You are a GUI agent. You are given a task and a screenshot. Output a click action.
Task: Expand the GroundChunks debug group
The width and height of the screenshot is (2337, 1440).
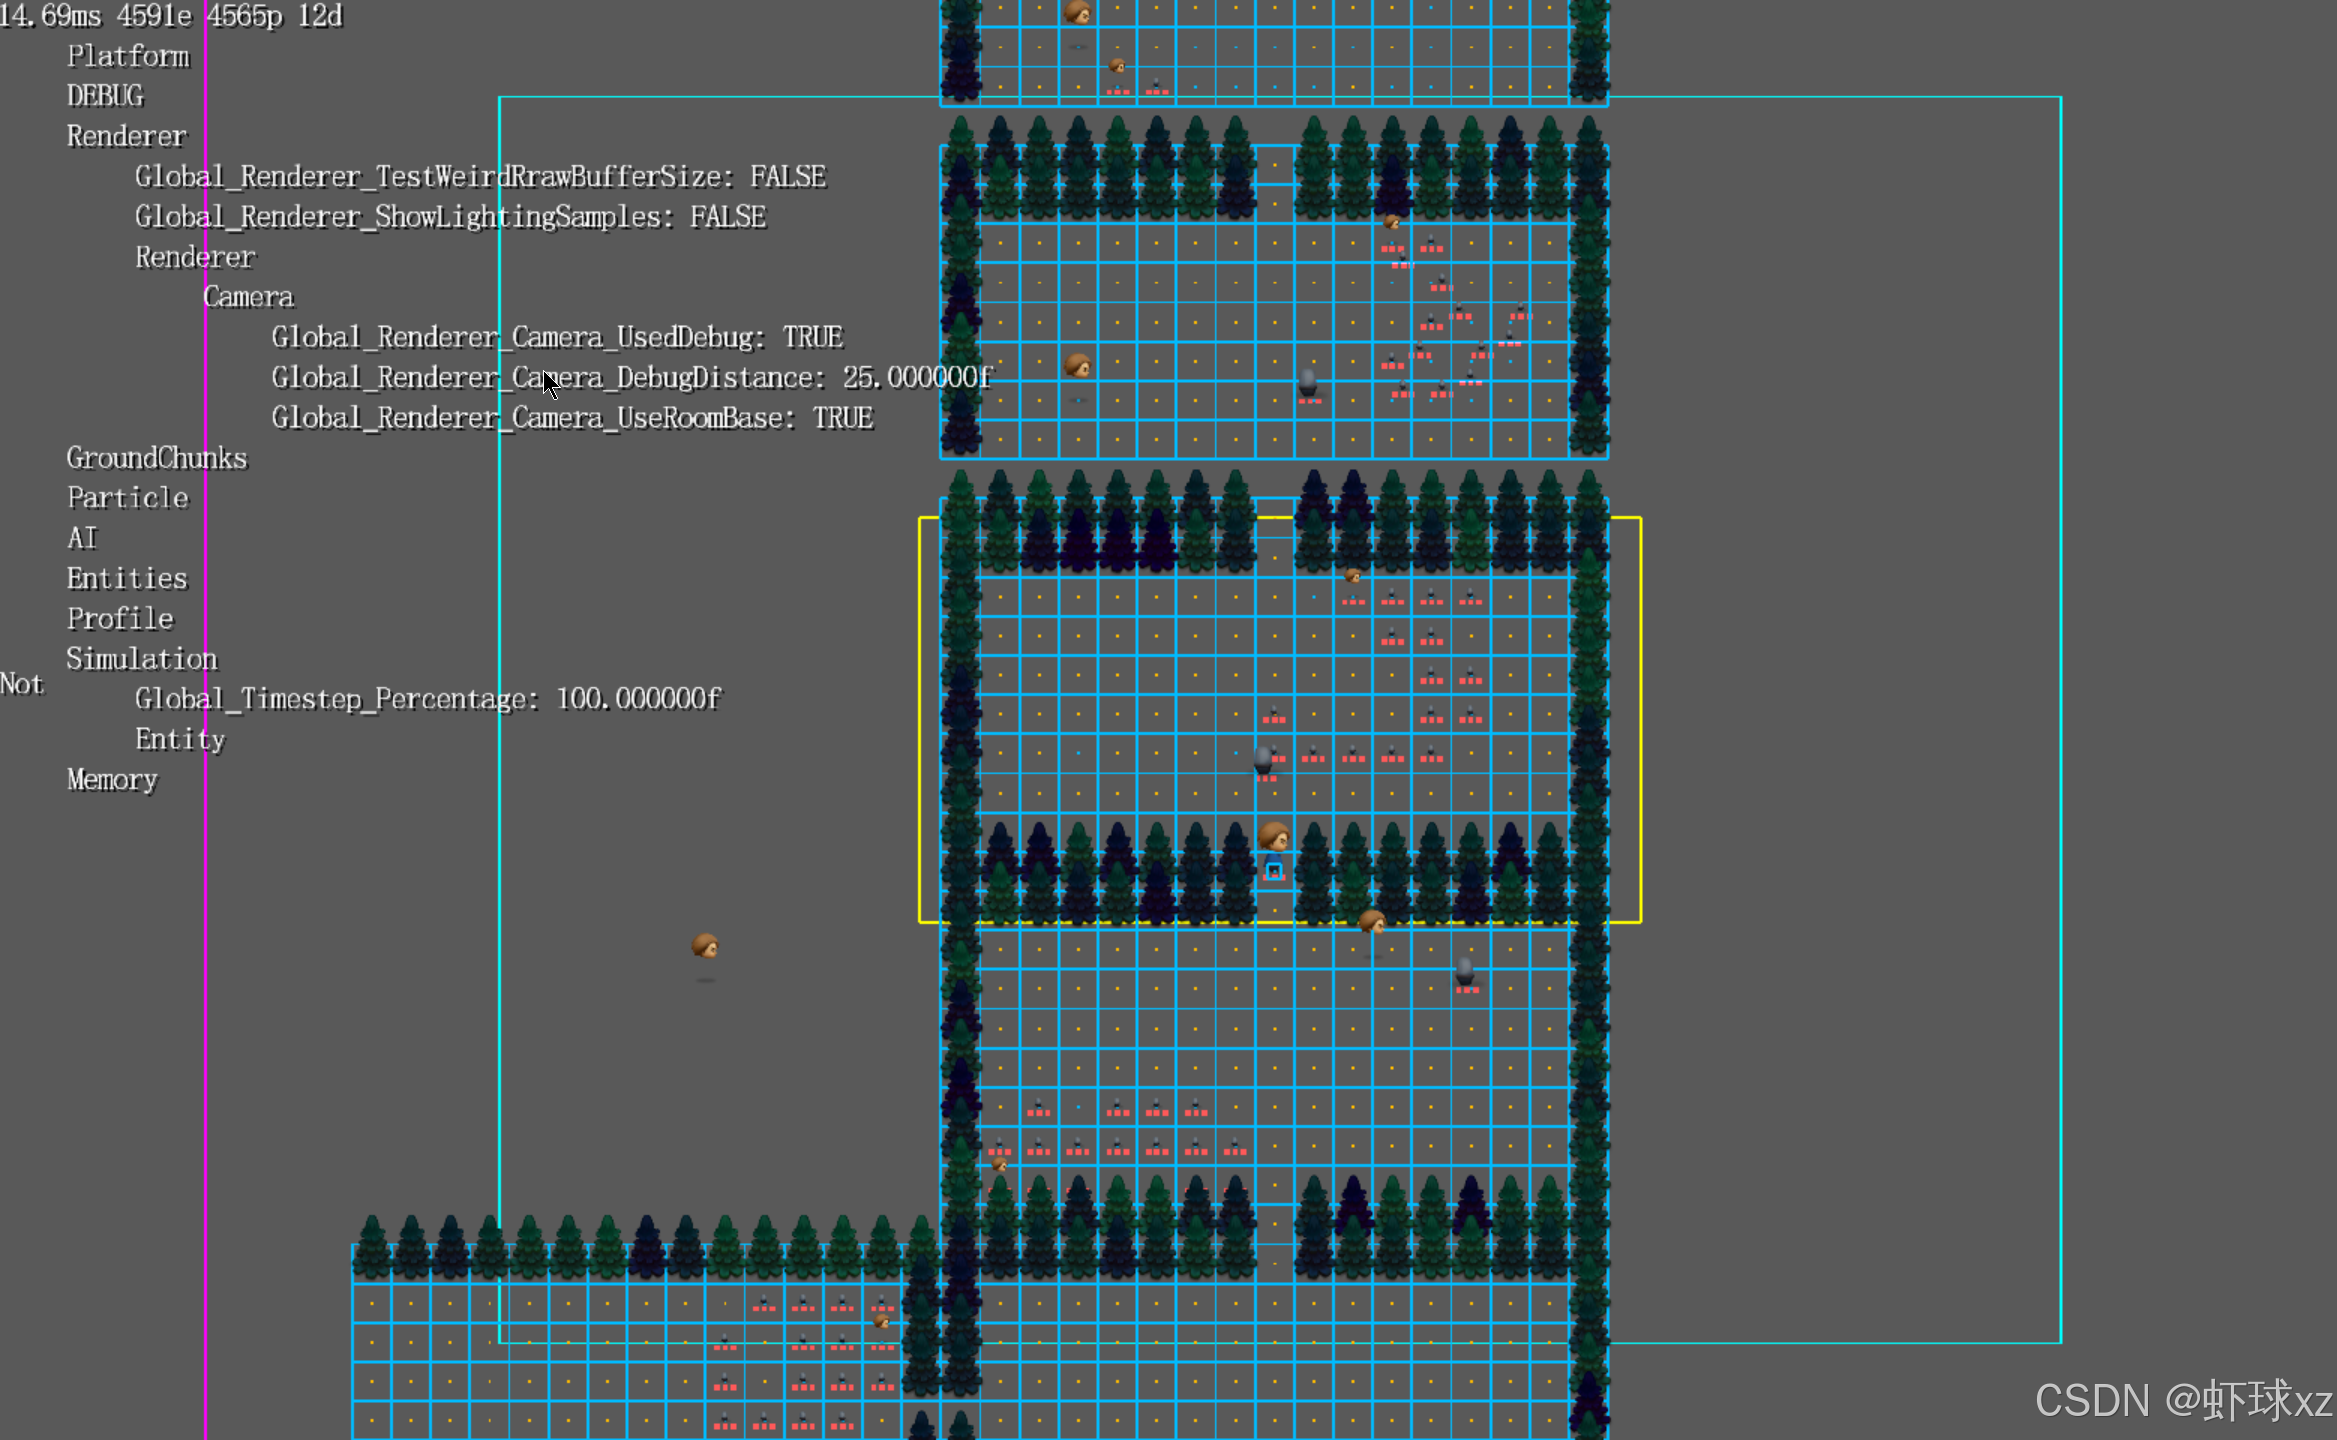pyautogui.click(x=156, y=458)
